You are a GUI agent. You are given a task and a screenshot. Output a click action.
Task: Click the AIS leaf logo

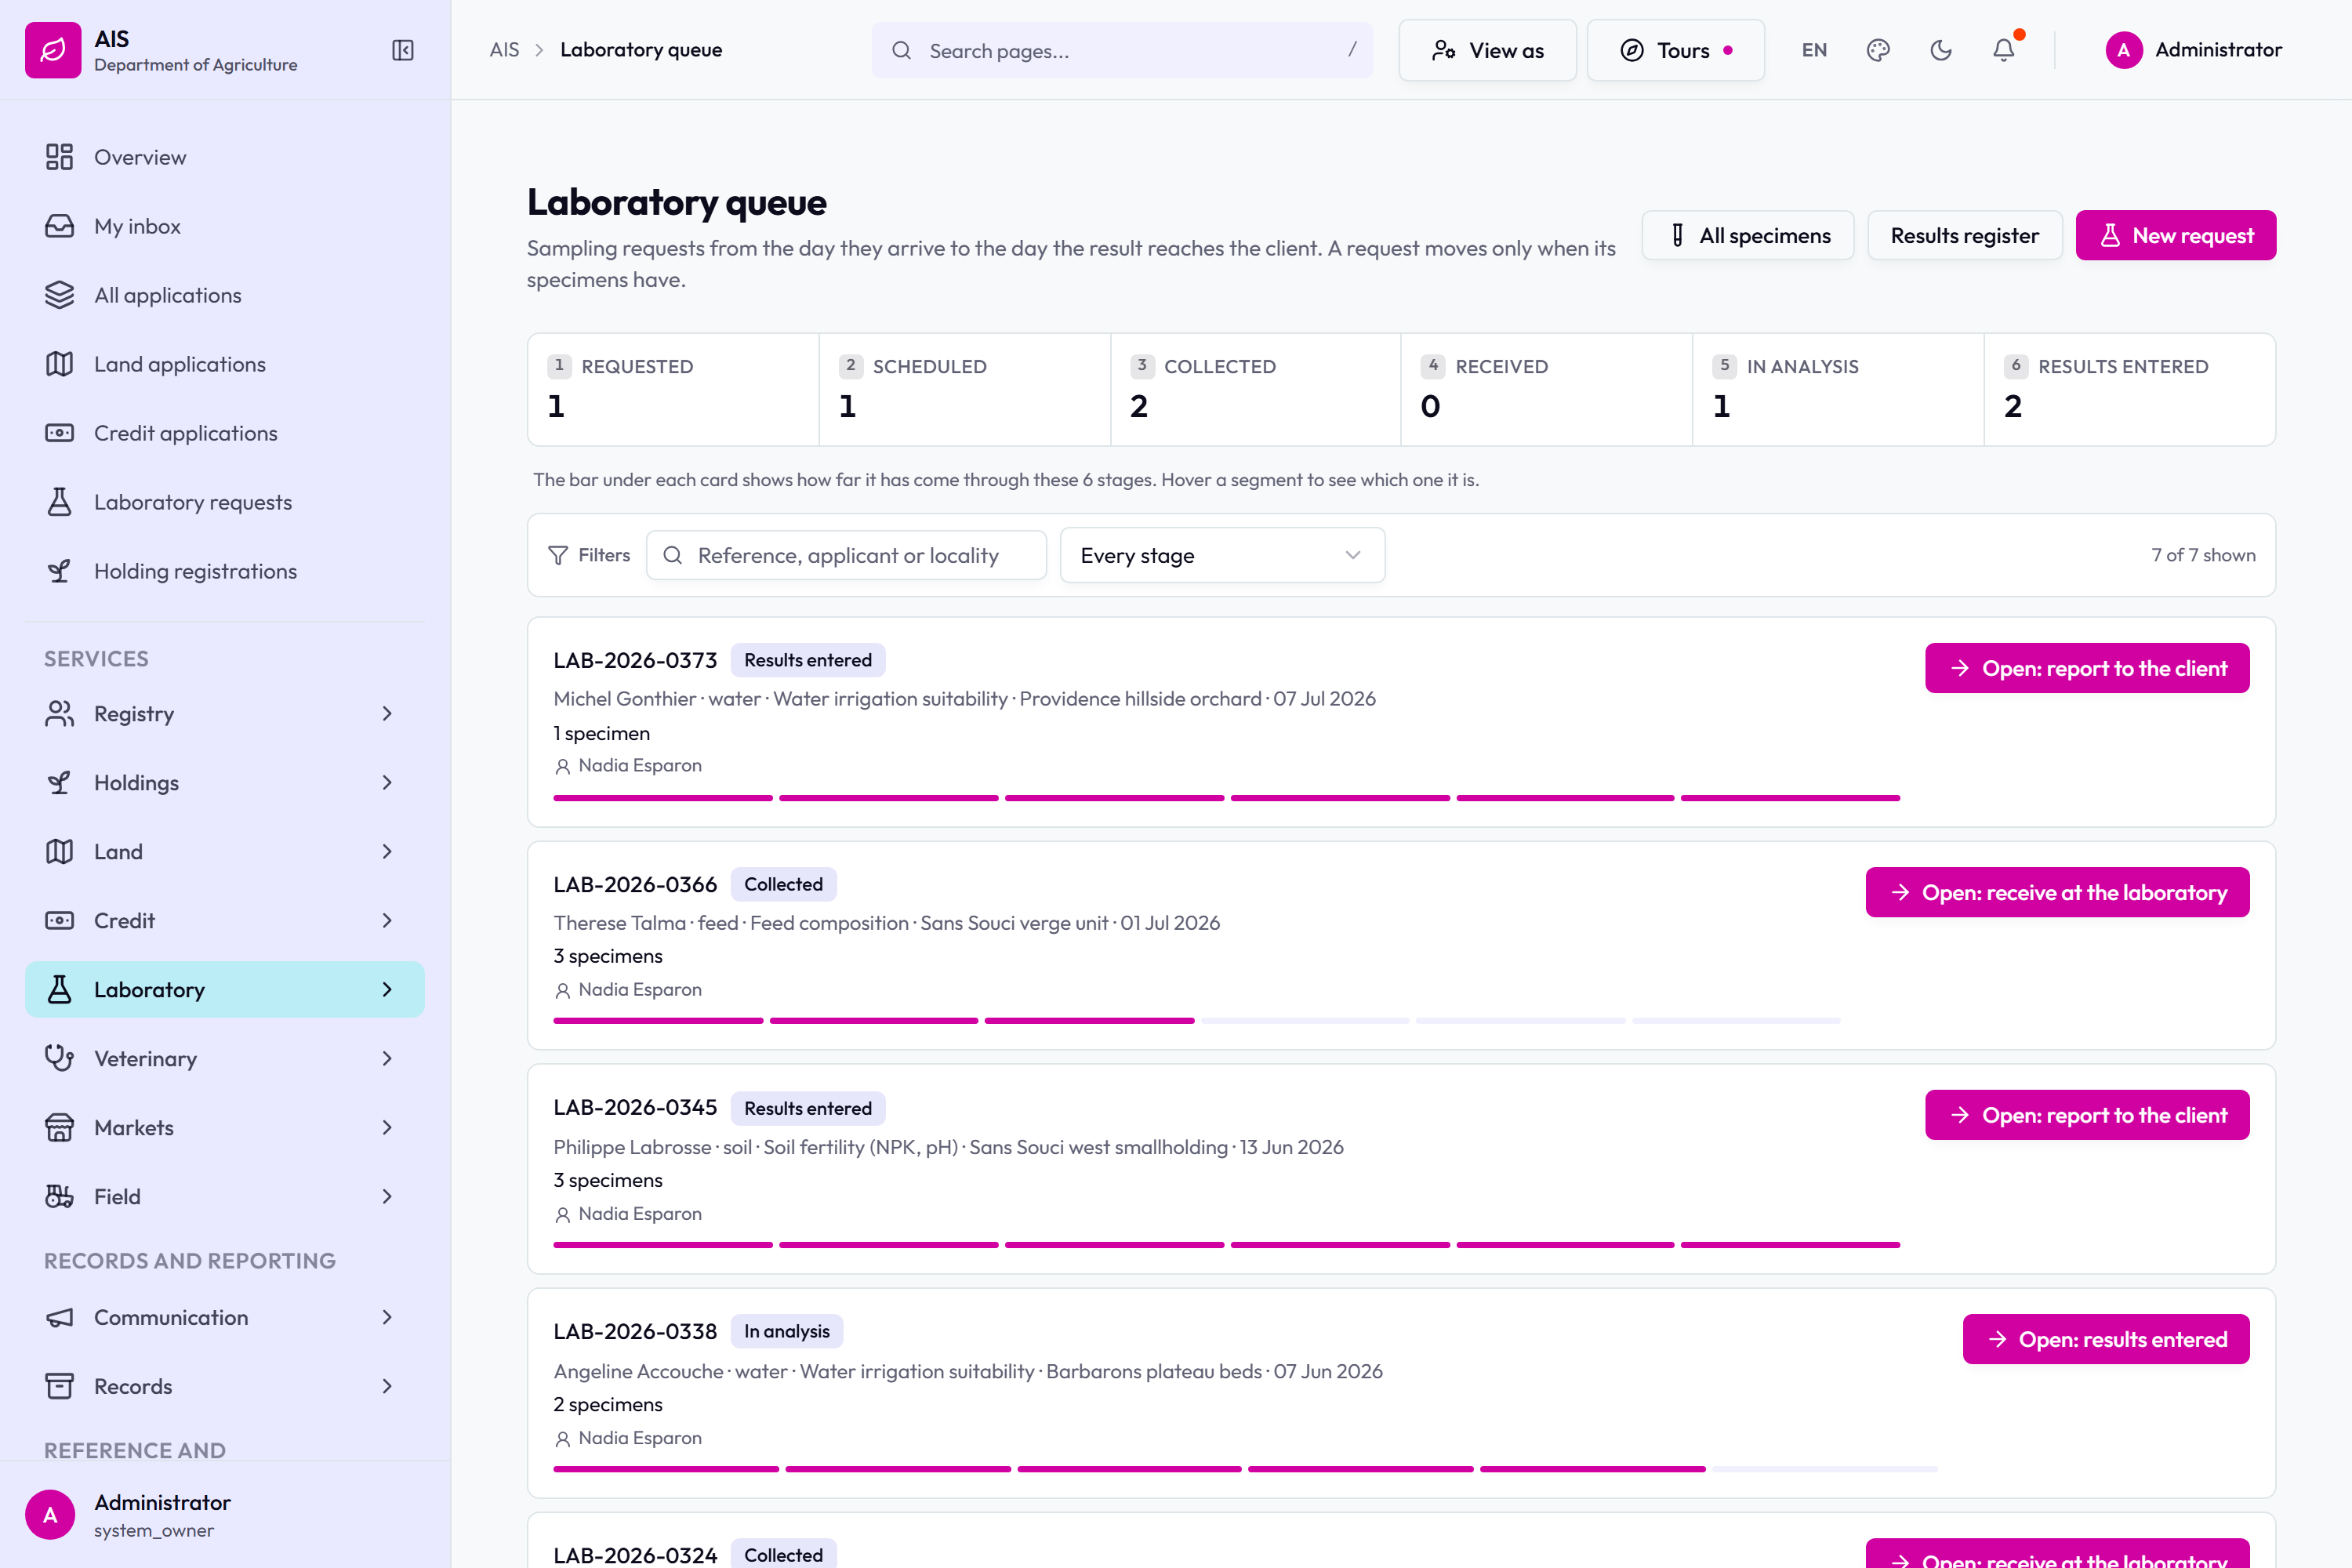point(53,50)
